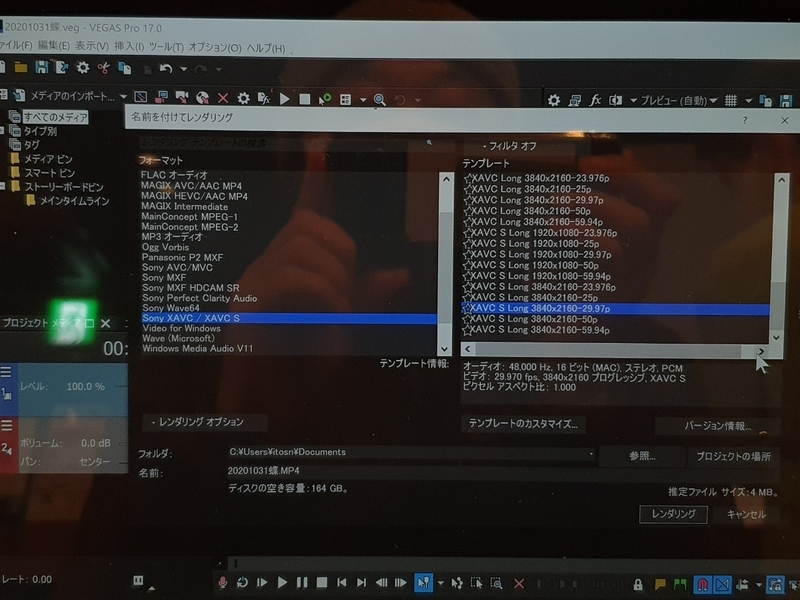Select the タイプ別 media bin
This screenshot has width=800, height=600.
40,131
